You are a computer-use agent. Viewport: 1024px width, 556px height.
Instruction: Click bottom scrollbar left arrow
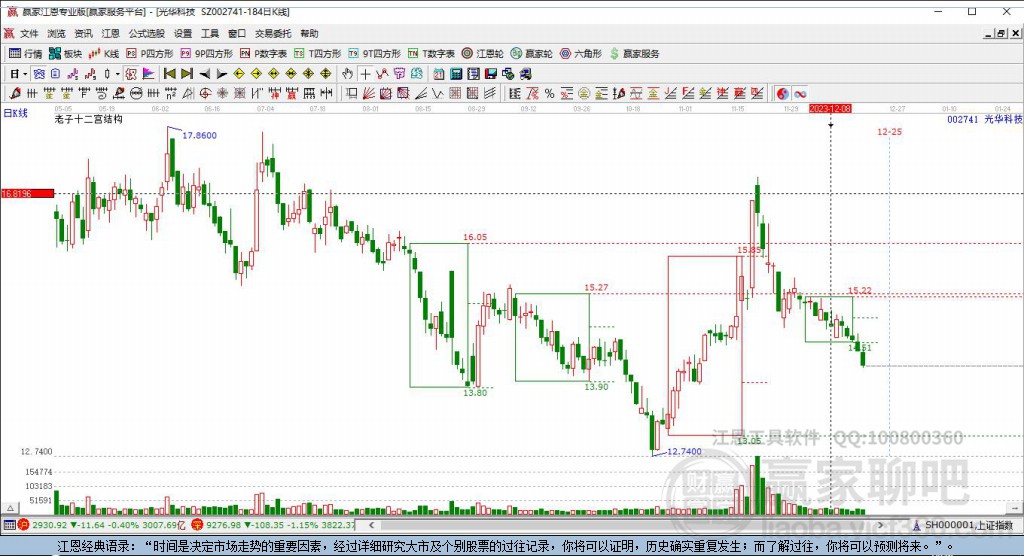click(x=372, y=525)
